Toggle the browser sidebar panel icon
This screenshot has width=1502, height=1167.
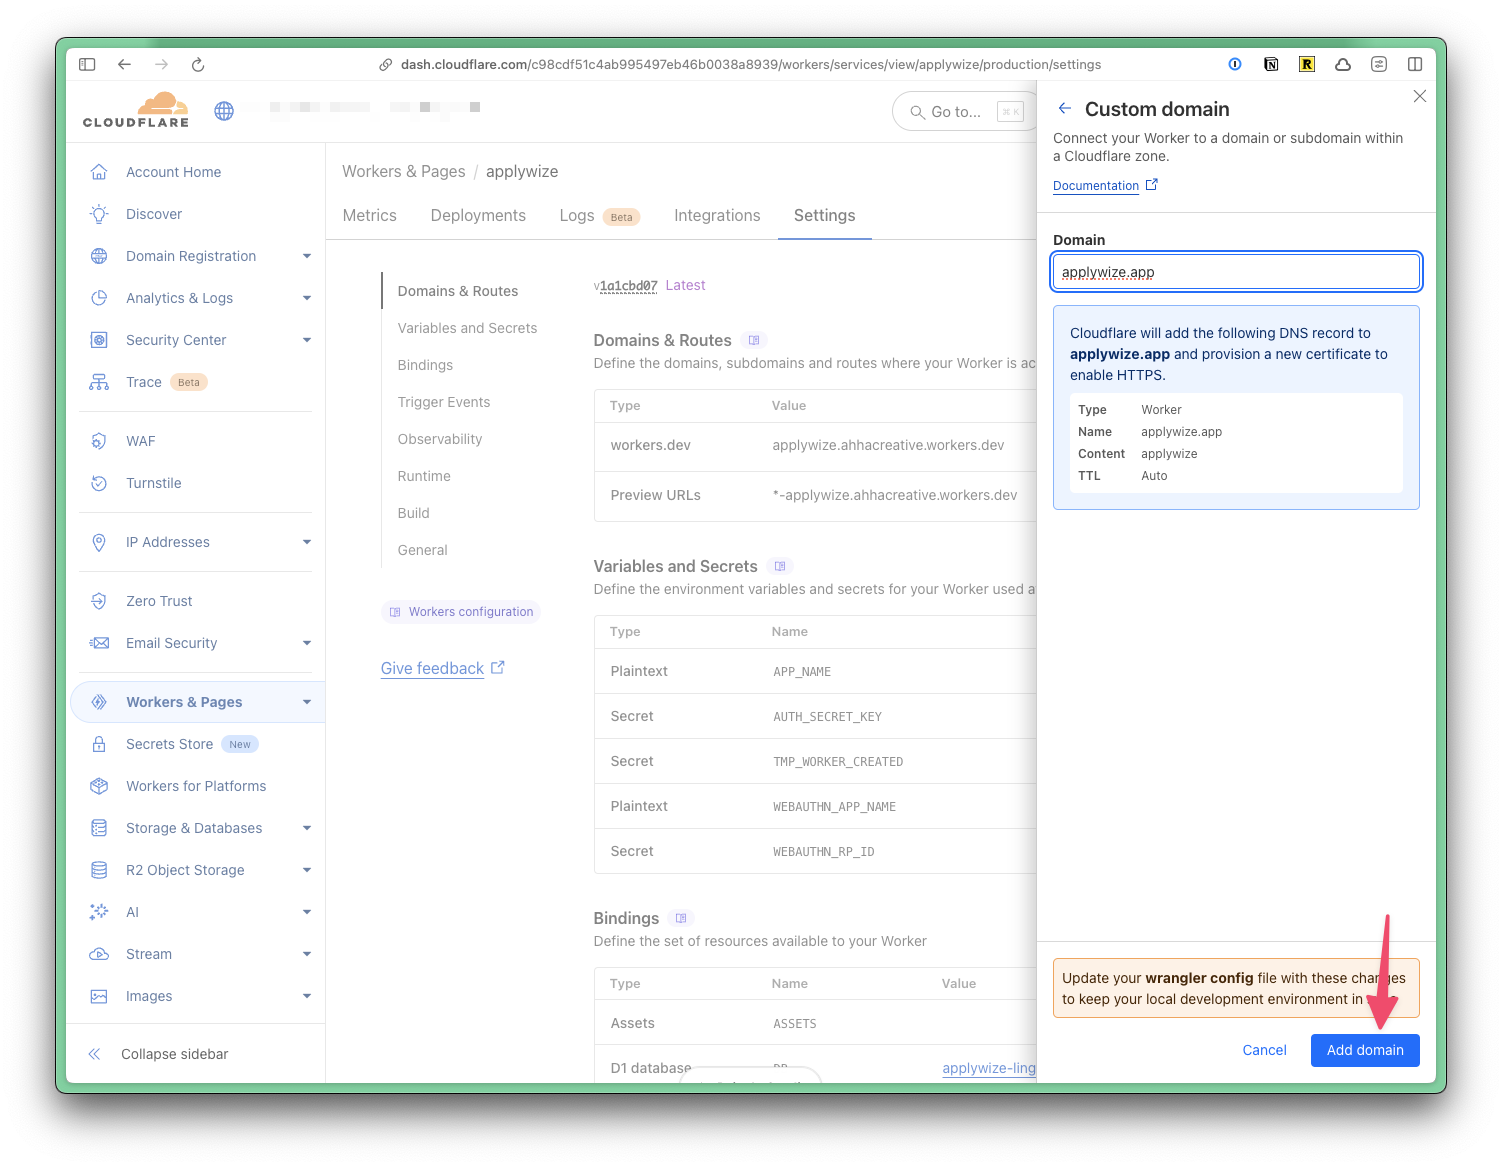pos(87,65)
